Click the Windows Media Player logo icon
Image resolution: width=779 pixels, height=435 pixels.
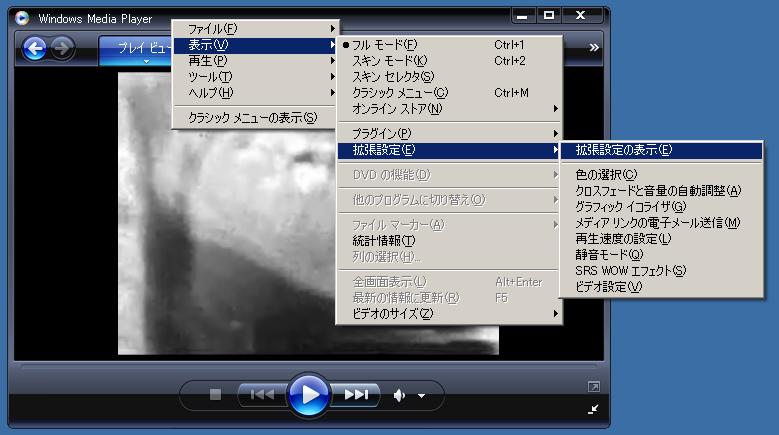[22, 18]
